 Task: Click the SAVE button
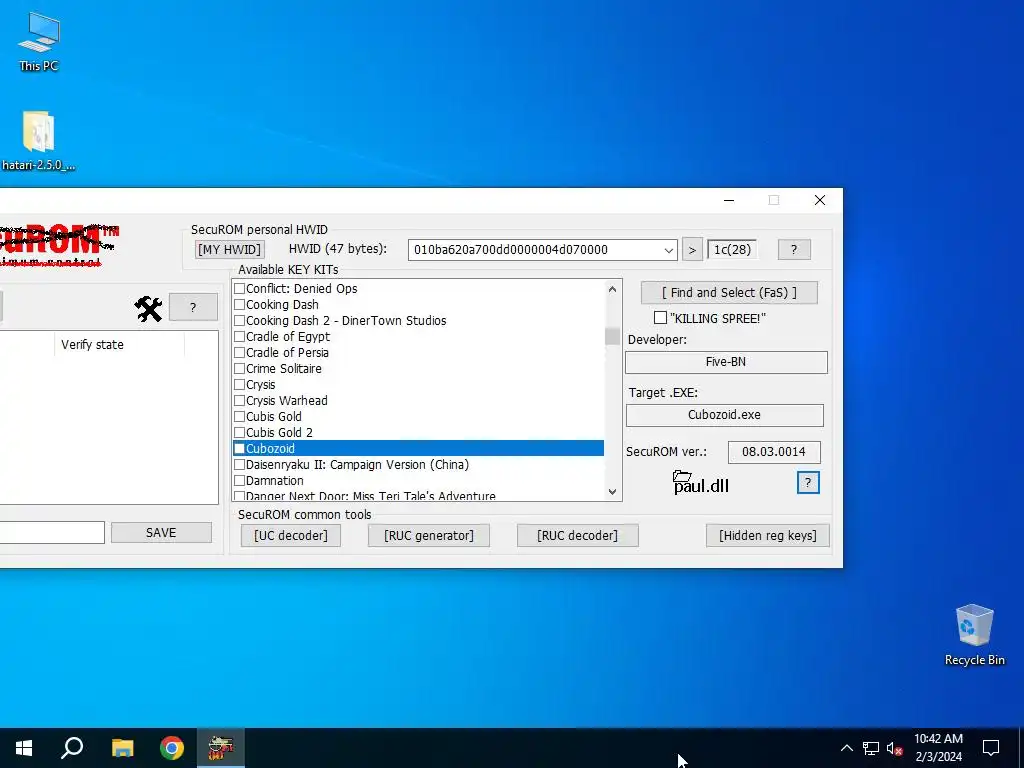point(161,532)
